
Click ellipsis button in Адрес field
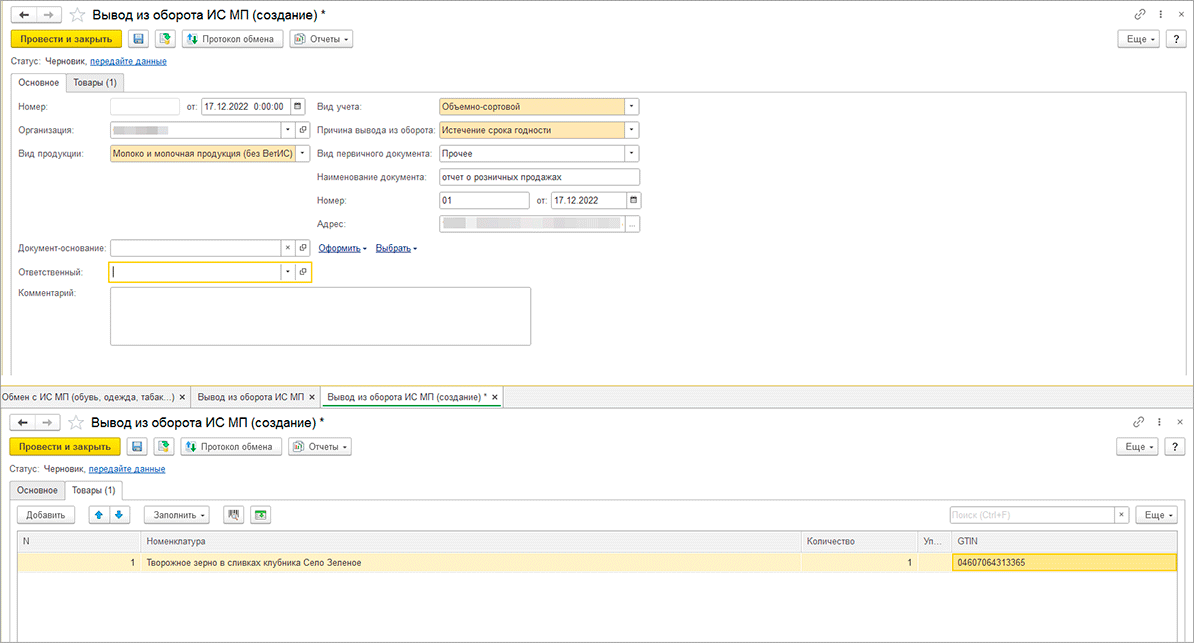[x=632, y=224]
